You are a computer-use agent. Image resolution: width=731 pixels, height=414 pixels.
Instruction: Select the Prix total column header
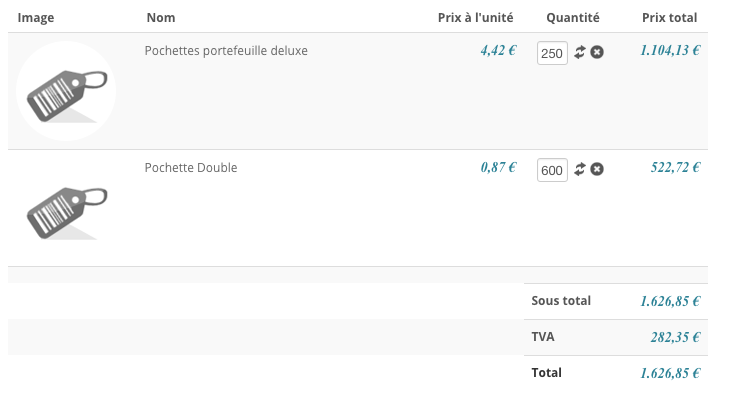pos(669,18)
